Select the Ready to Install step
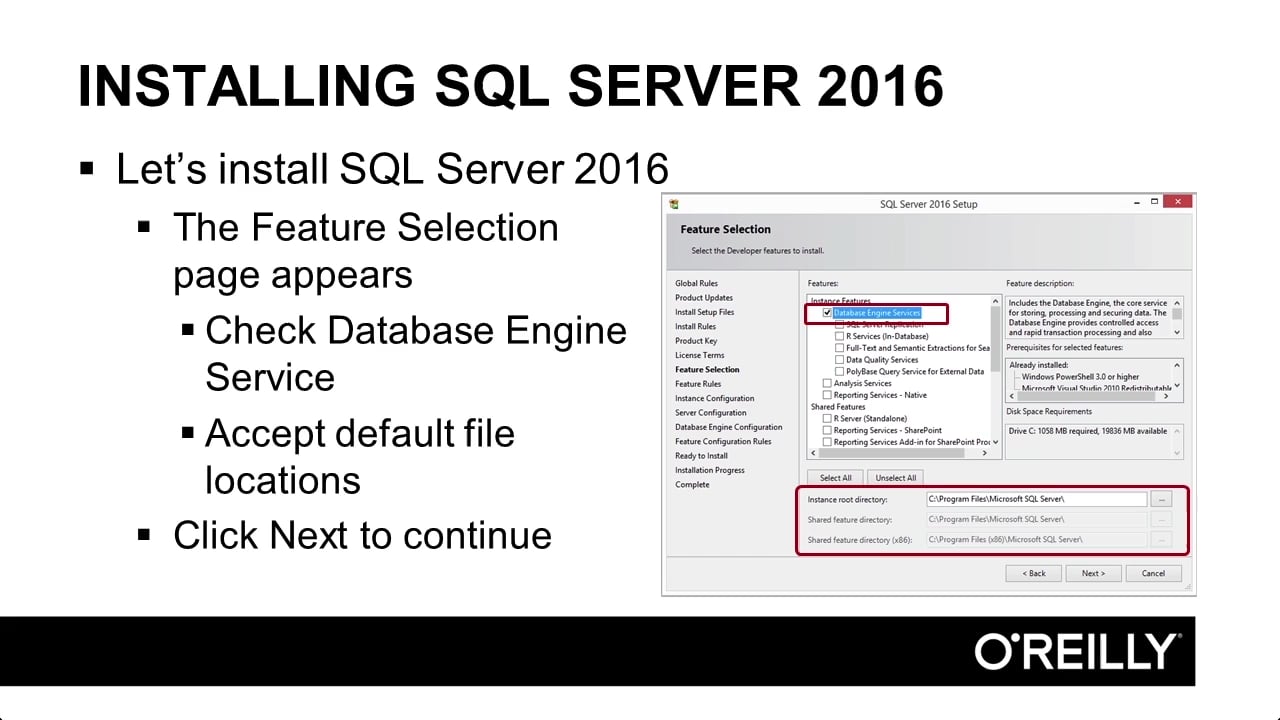The width and height of the screenshot is (1280, 720). point(701,456)
